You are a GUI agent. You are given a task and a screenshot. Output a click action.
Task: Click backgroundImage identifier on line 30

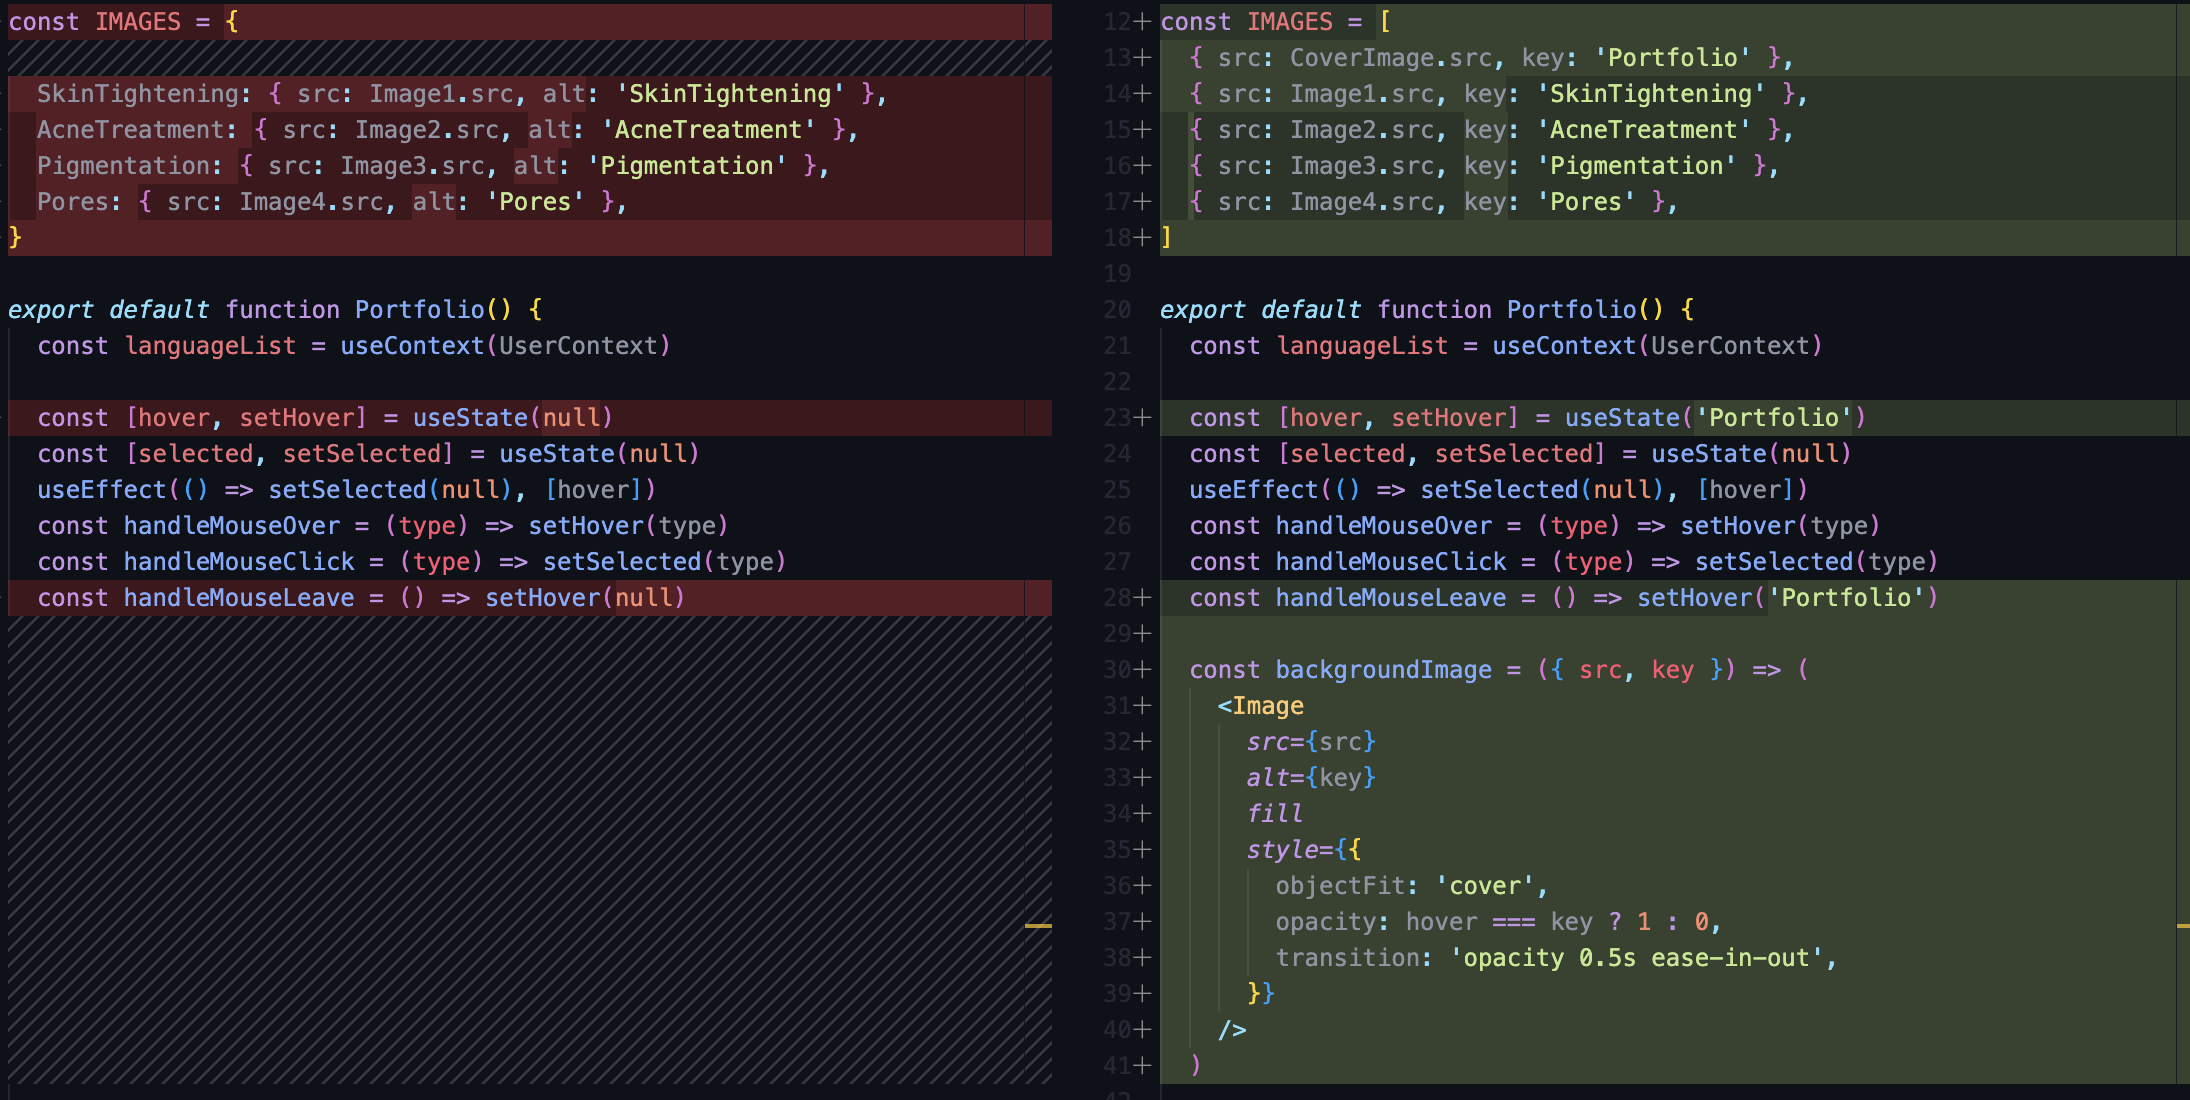pos(1383,670)
